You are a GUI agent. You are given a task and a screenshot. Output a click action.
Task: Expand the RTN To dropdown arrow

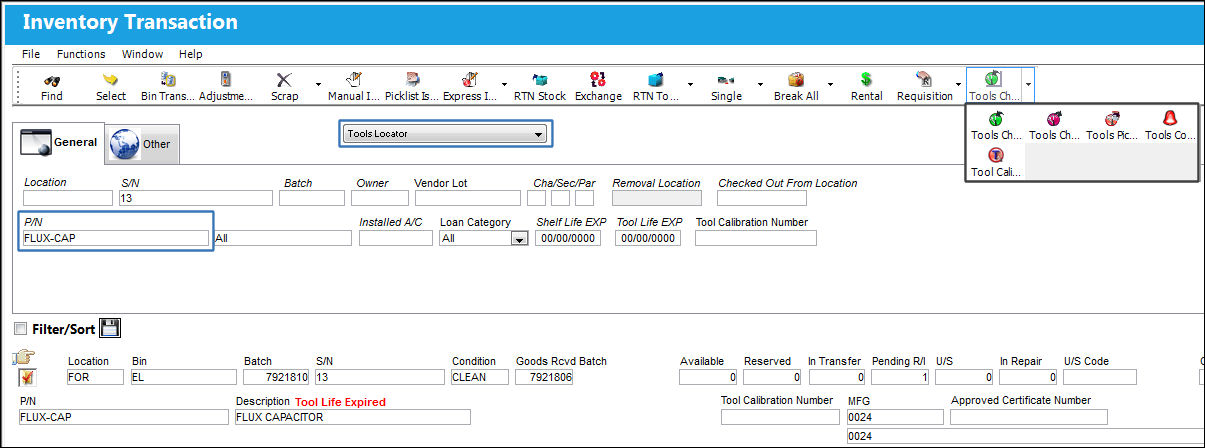(x=691, y=85)
